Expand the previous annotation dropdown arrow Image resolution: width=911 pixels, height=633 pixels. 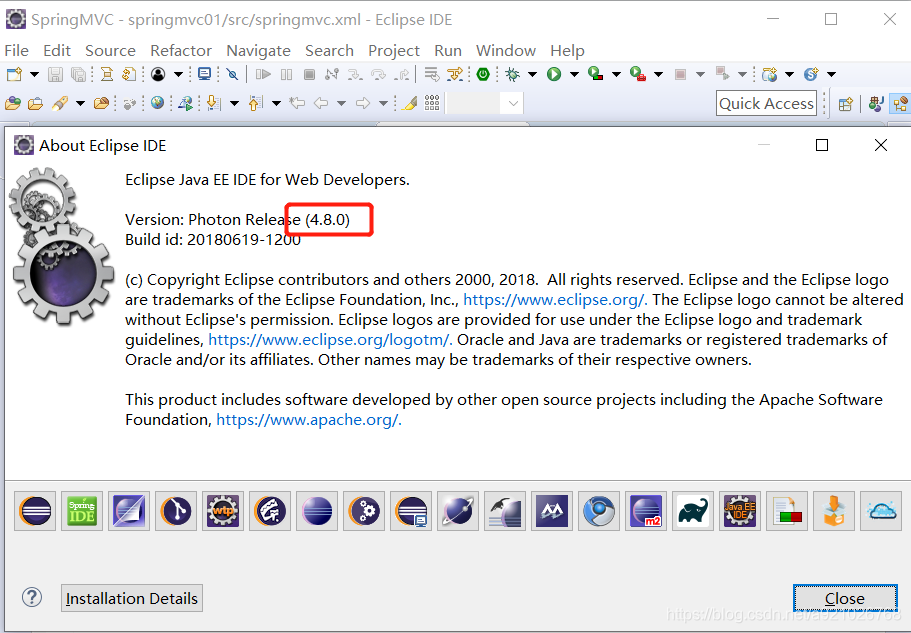point(277,103)
